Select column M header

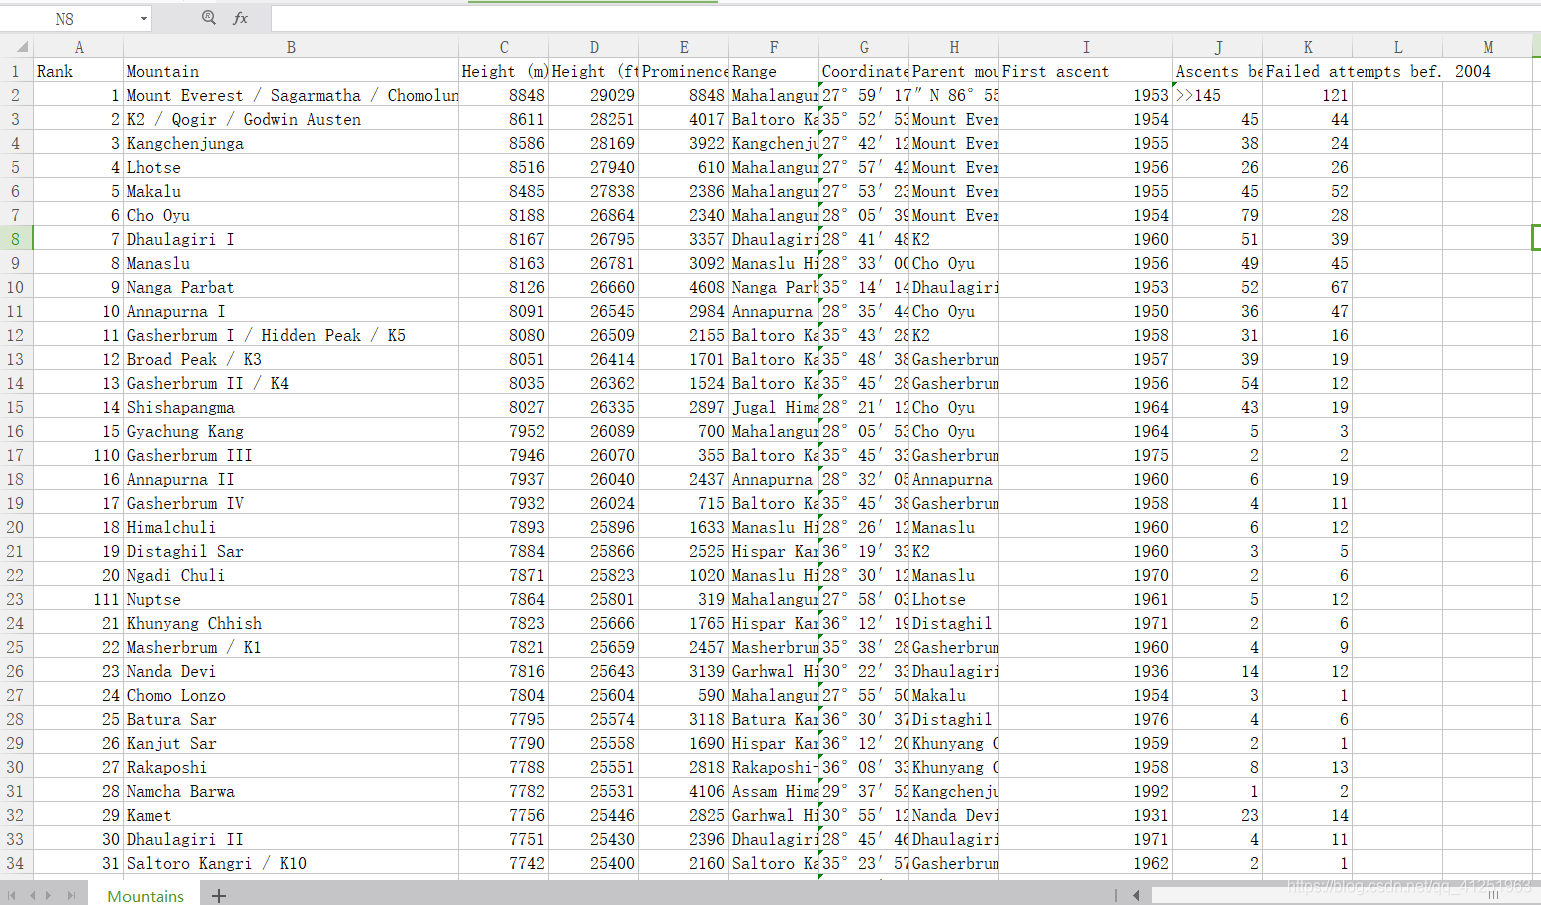[x=1488, y=47]
